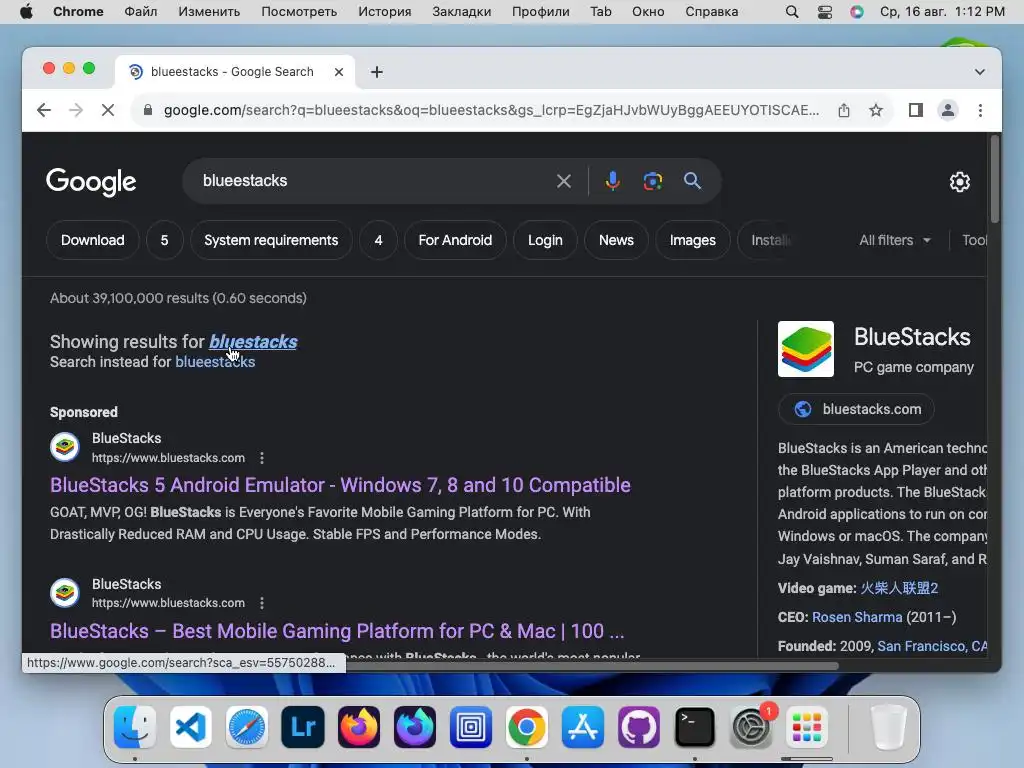Start voice search with microphone icon
The width and height of the screenshot is (1024, 768).
[x=612, y=181]
